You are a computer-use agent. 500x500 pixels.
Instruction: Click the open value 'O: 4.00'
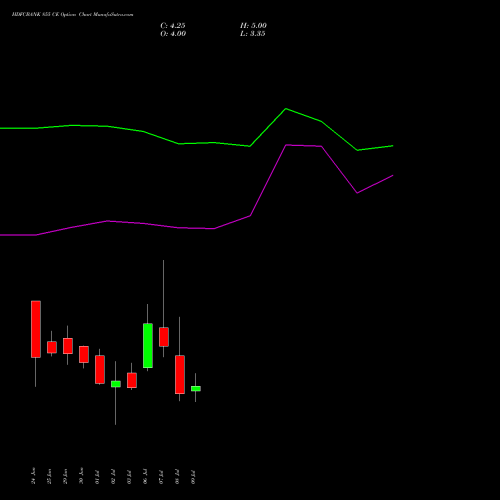(x=173, y=34)
